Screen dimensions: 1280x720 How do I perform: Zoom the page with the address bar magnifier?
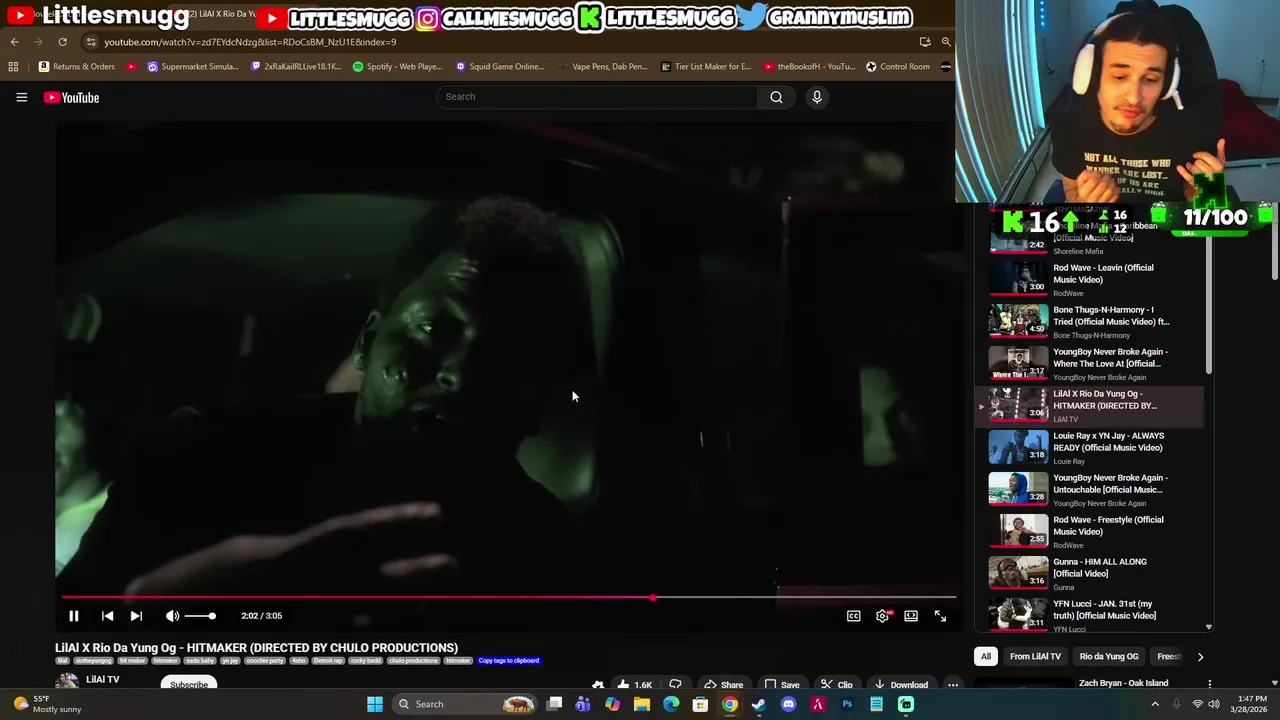click(x=946, y=42)
